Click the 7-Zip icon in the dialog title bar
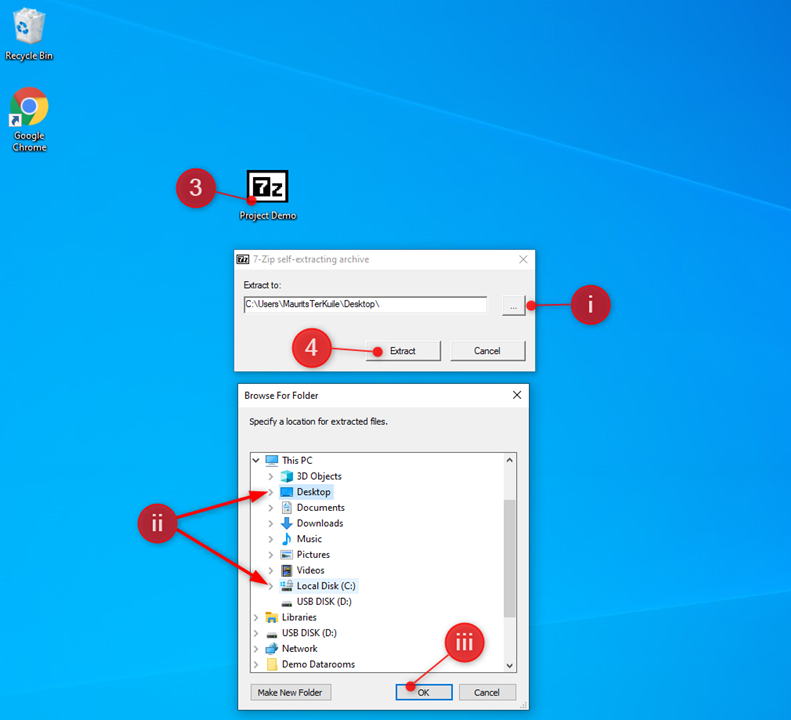The image size is (791, 720). click(243, 259)
